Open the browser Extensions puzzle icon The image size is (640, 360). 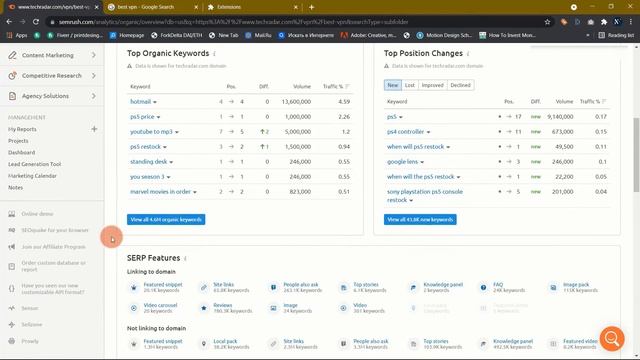604,22
